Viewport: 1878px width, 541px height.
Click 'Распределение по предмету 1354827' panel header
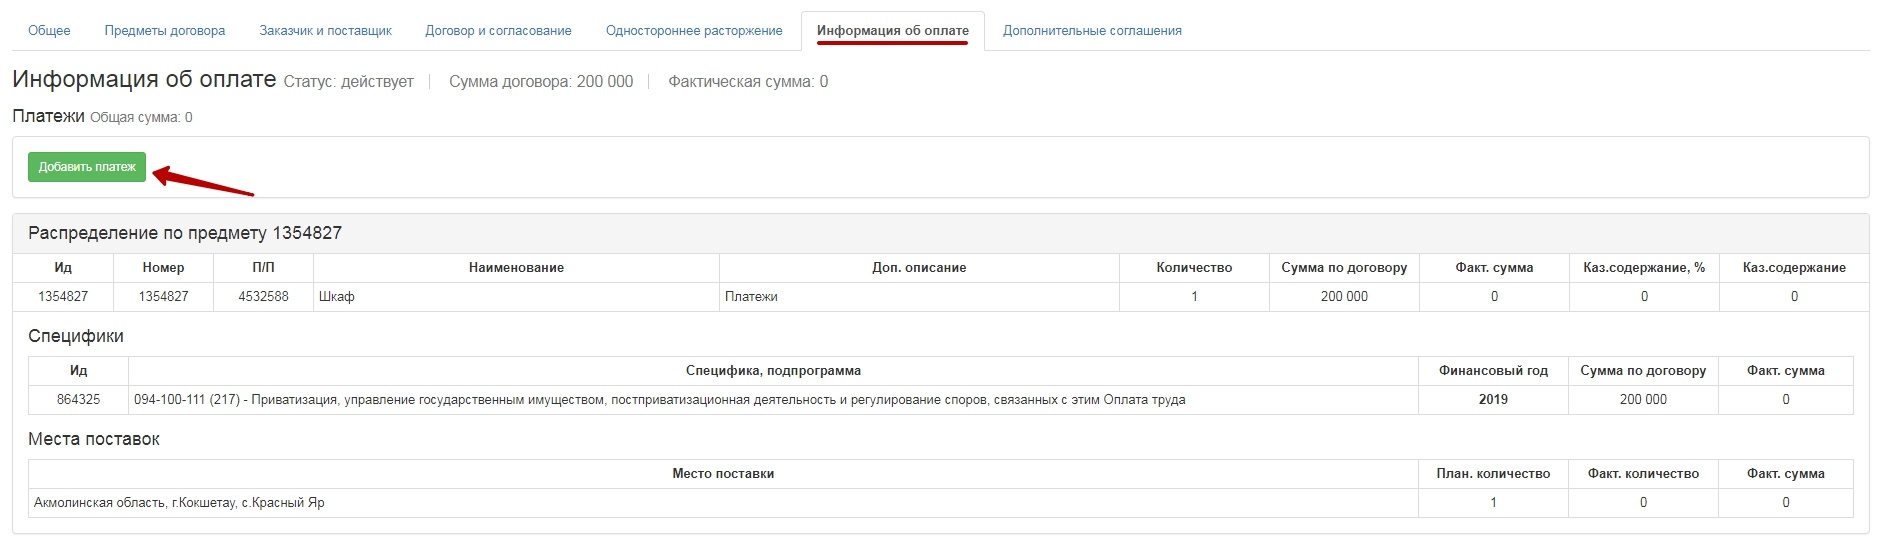[x=185, y=233]
